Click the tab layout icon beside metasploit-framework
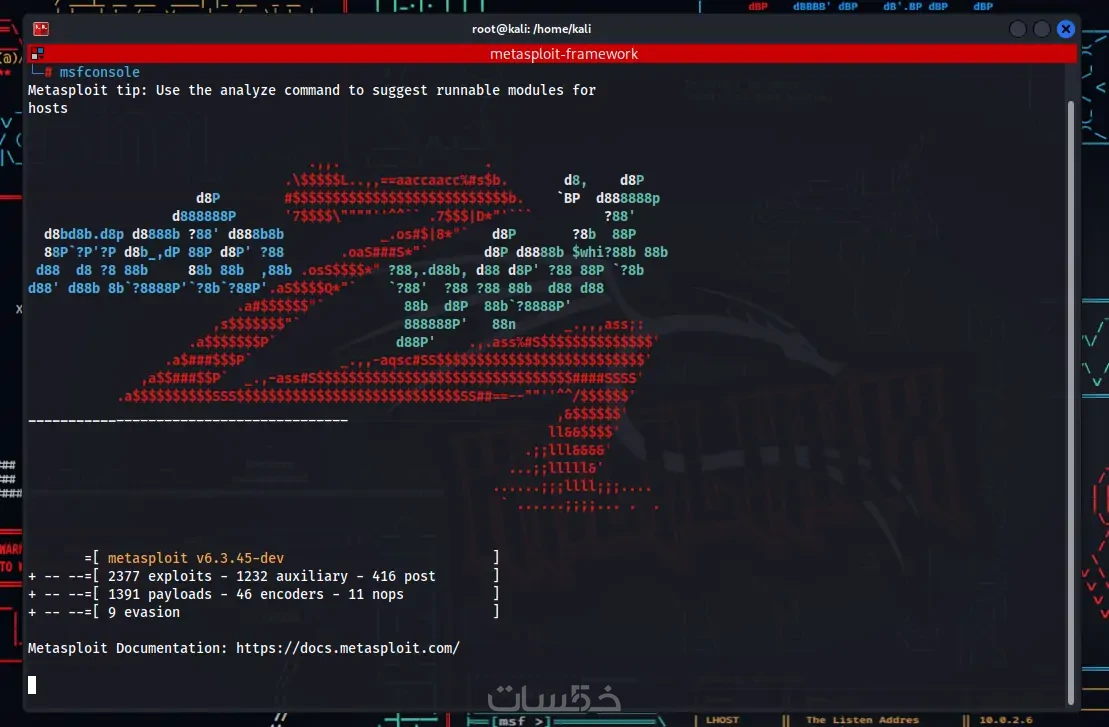 (37, 54)
